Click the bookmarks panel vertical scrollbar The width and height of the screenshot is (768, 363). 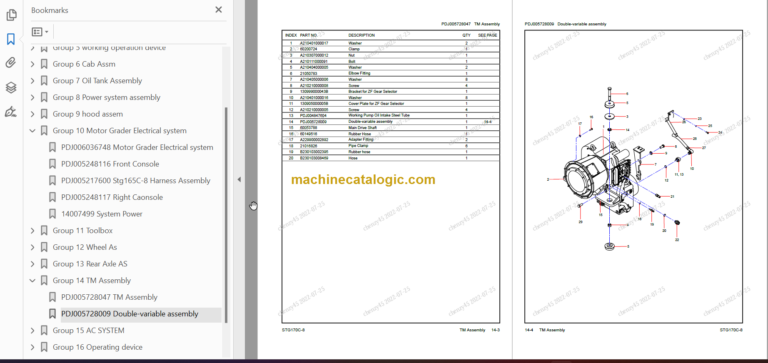tap(226, 215)
